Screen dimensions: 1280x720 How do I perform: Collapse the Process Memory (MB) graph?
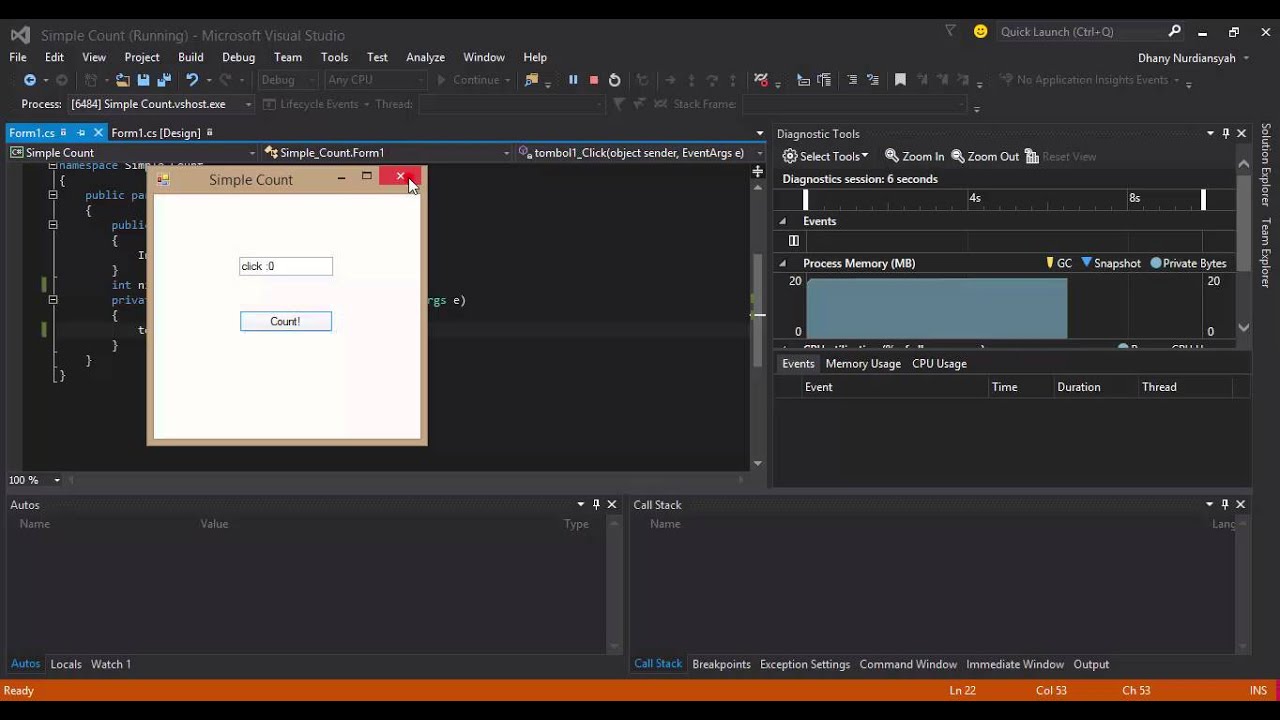(x=783, y=263)
